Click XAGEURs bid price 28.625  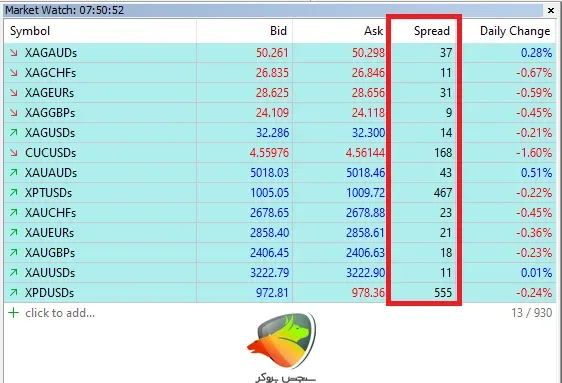tap(272, 93)
